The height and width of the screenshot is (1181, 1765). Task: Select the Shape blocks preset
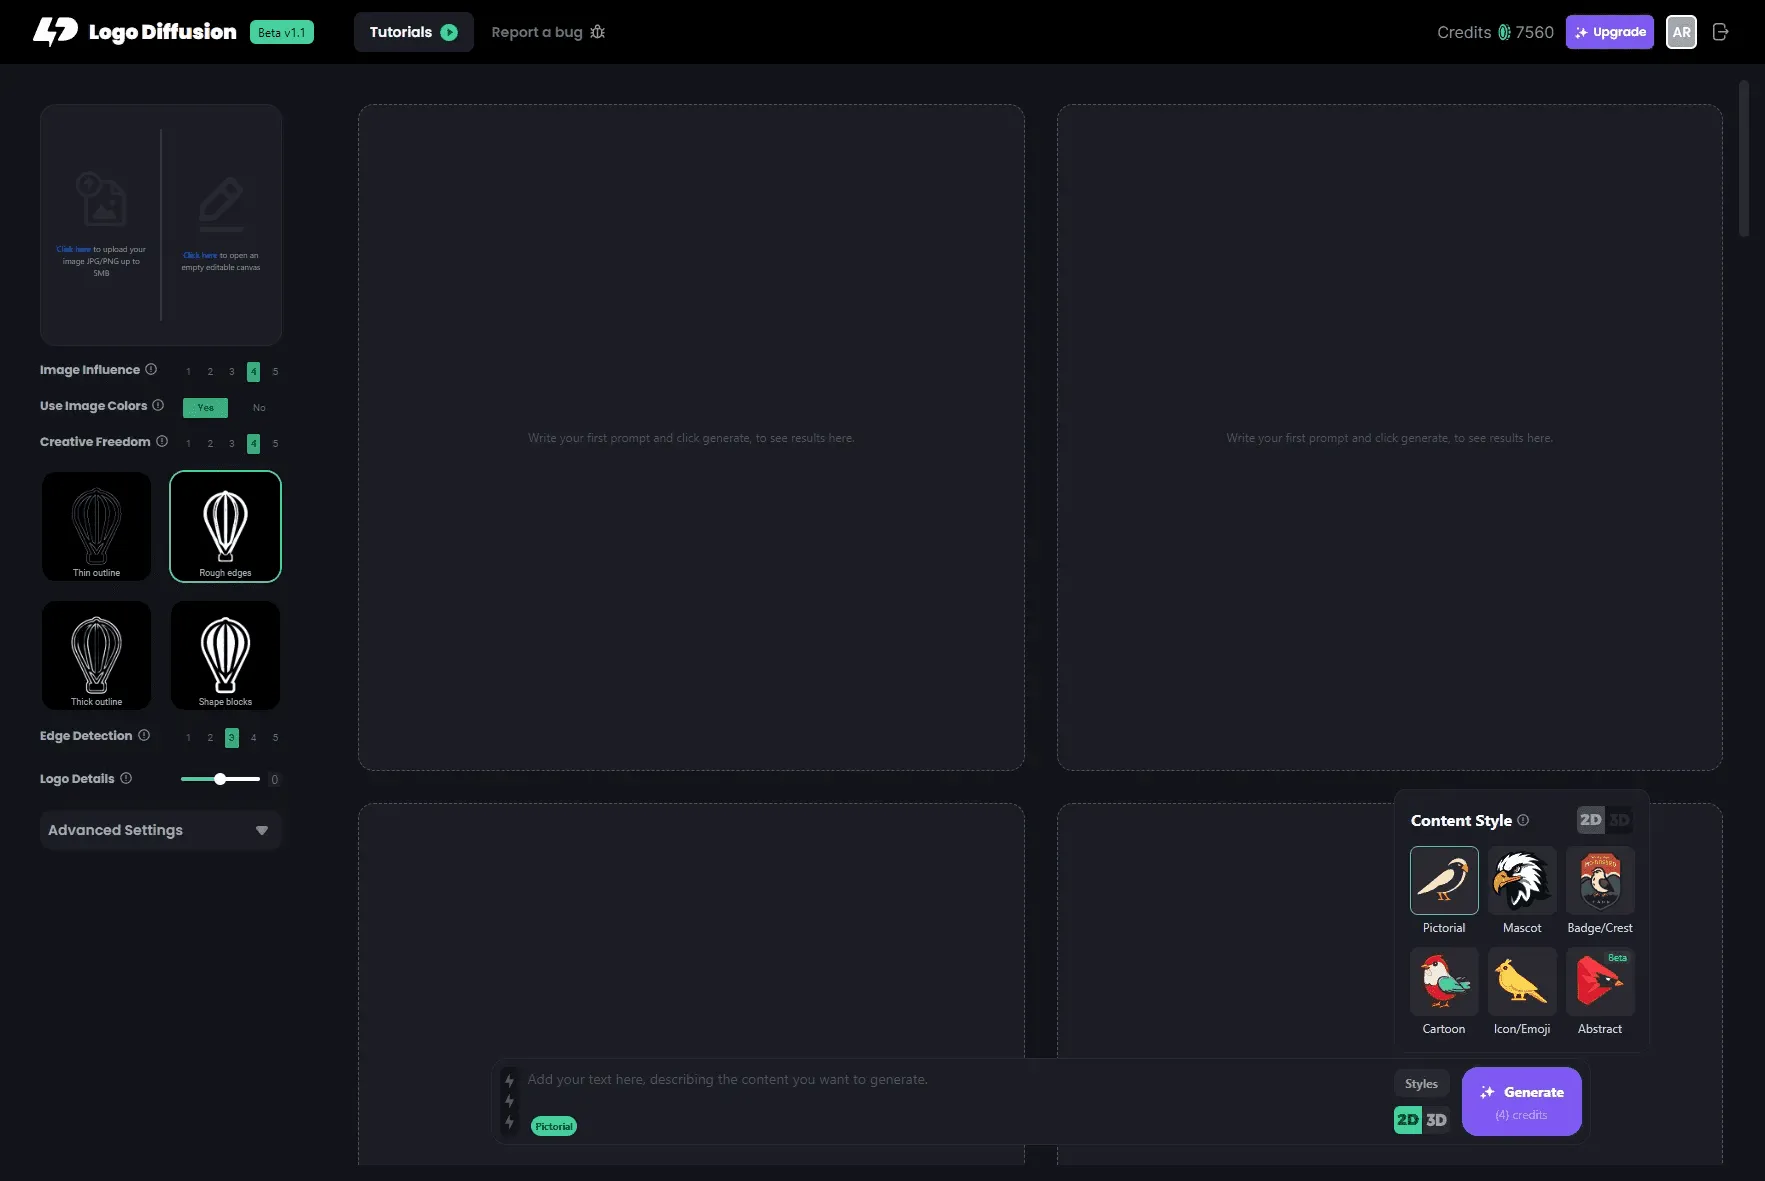tap(225, 655)
